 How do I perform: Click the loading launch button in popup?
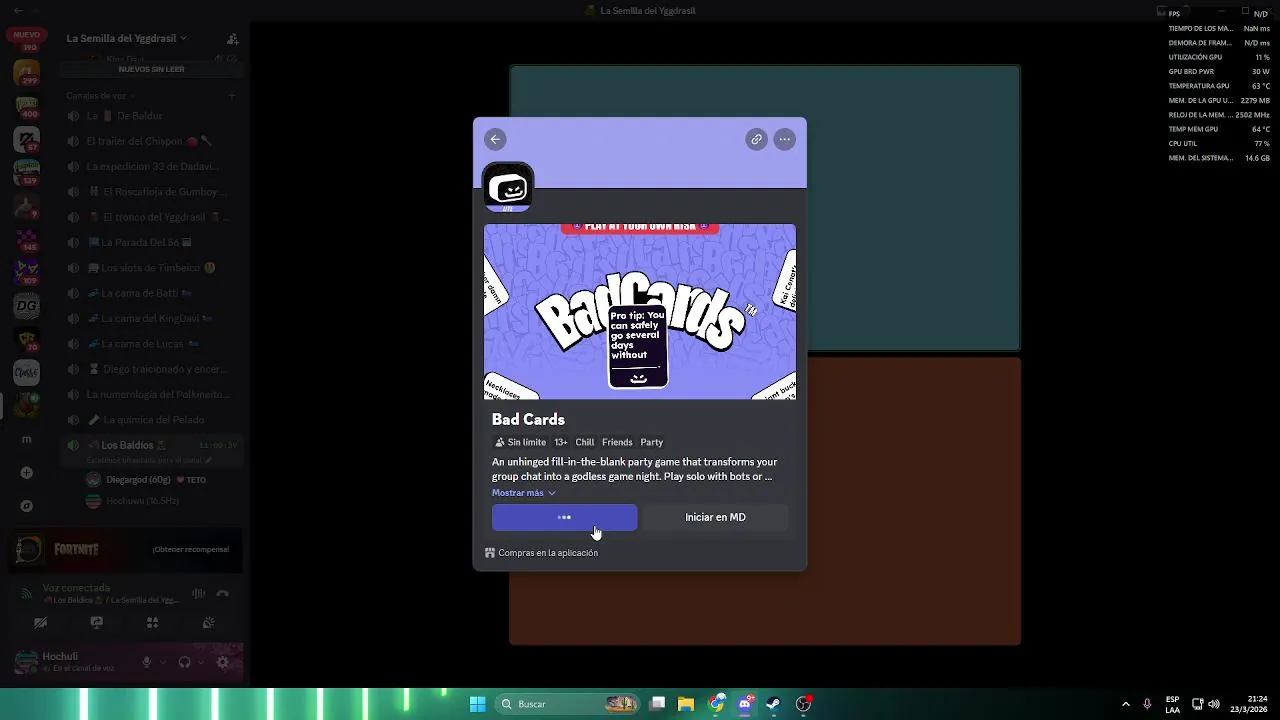[x=564, y=517]
